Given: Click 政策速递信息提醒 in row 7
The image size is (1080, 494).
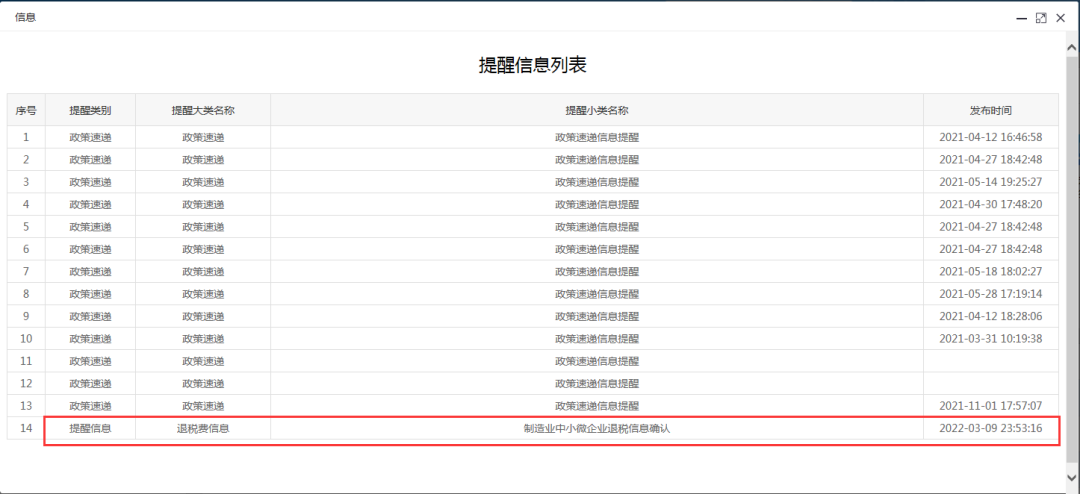Looking at the screenshot, I should tap(596, 271).
